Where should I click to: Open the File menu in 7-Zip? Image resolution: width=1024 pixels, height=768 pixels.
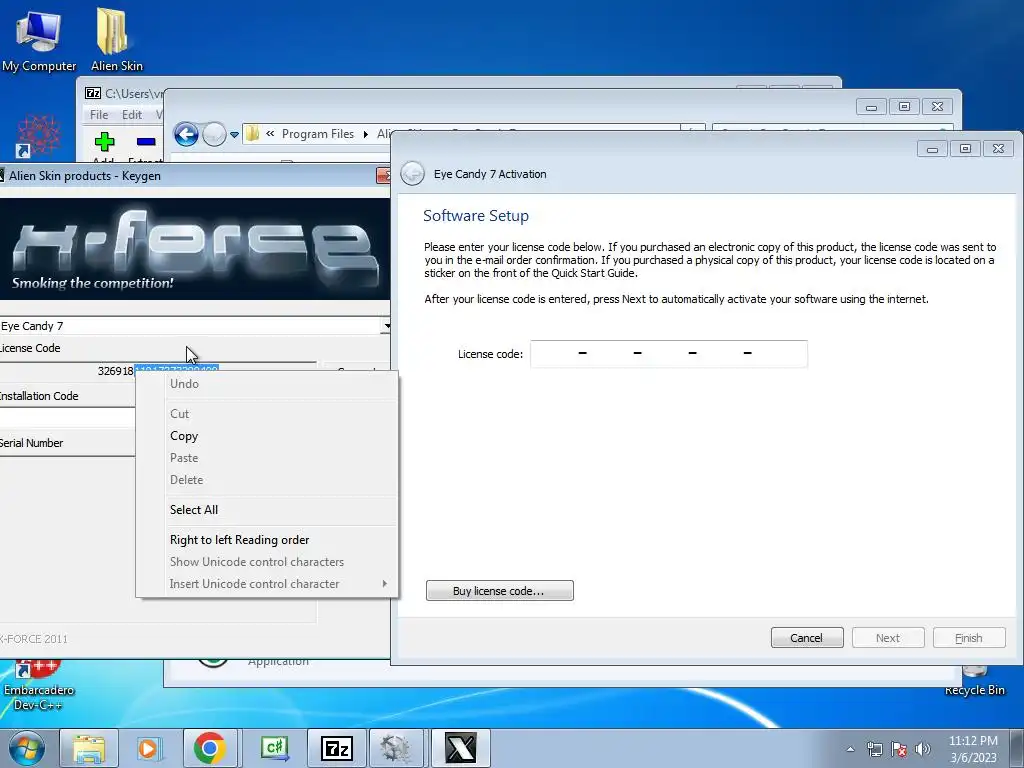click(x=99, y=115)
